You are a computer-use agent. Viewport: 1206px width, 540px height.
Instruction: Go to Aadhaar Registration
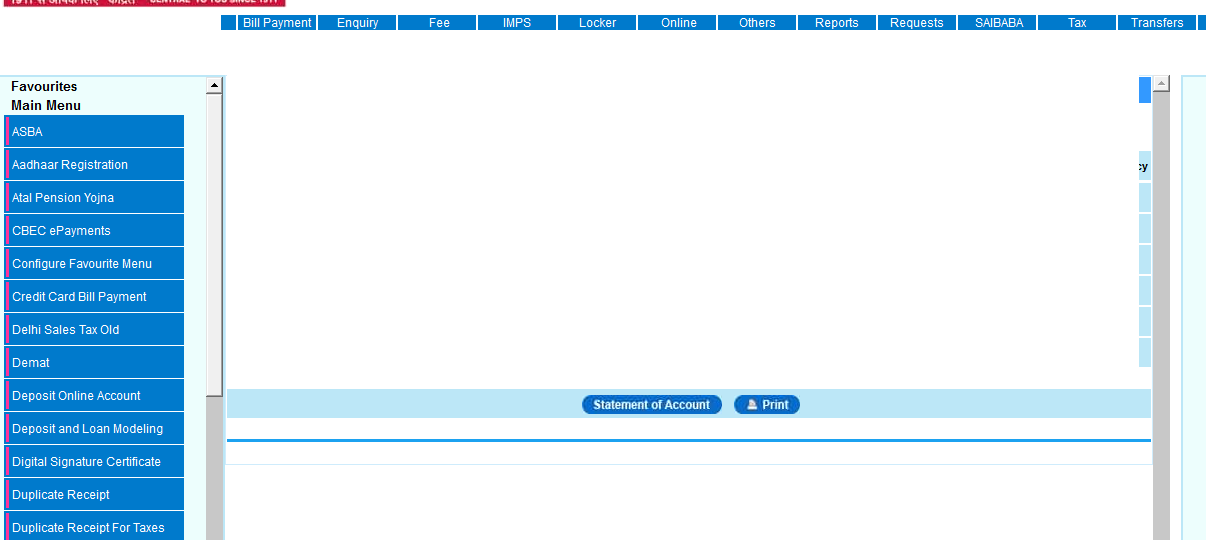(x=95, y=165)
